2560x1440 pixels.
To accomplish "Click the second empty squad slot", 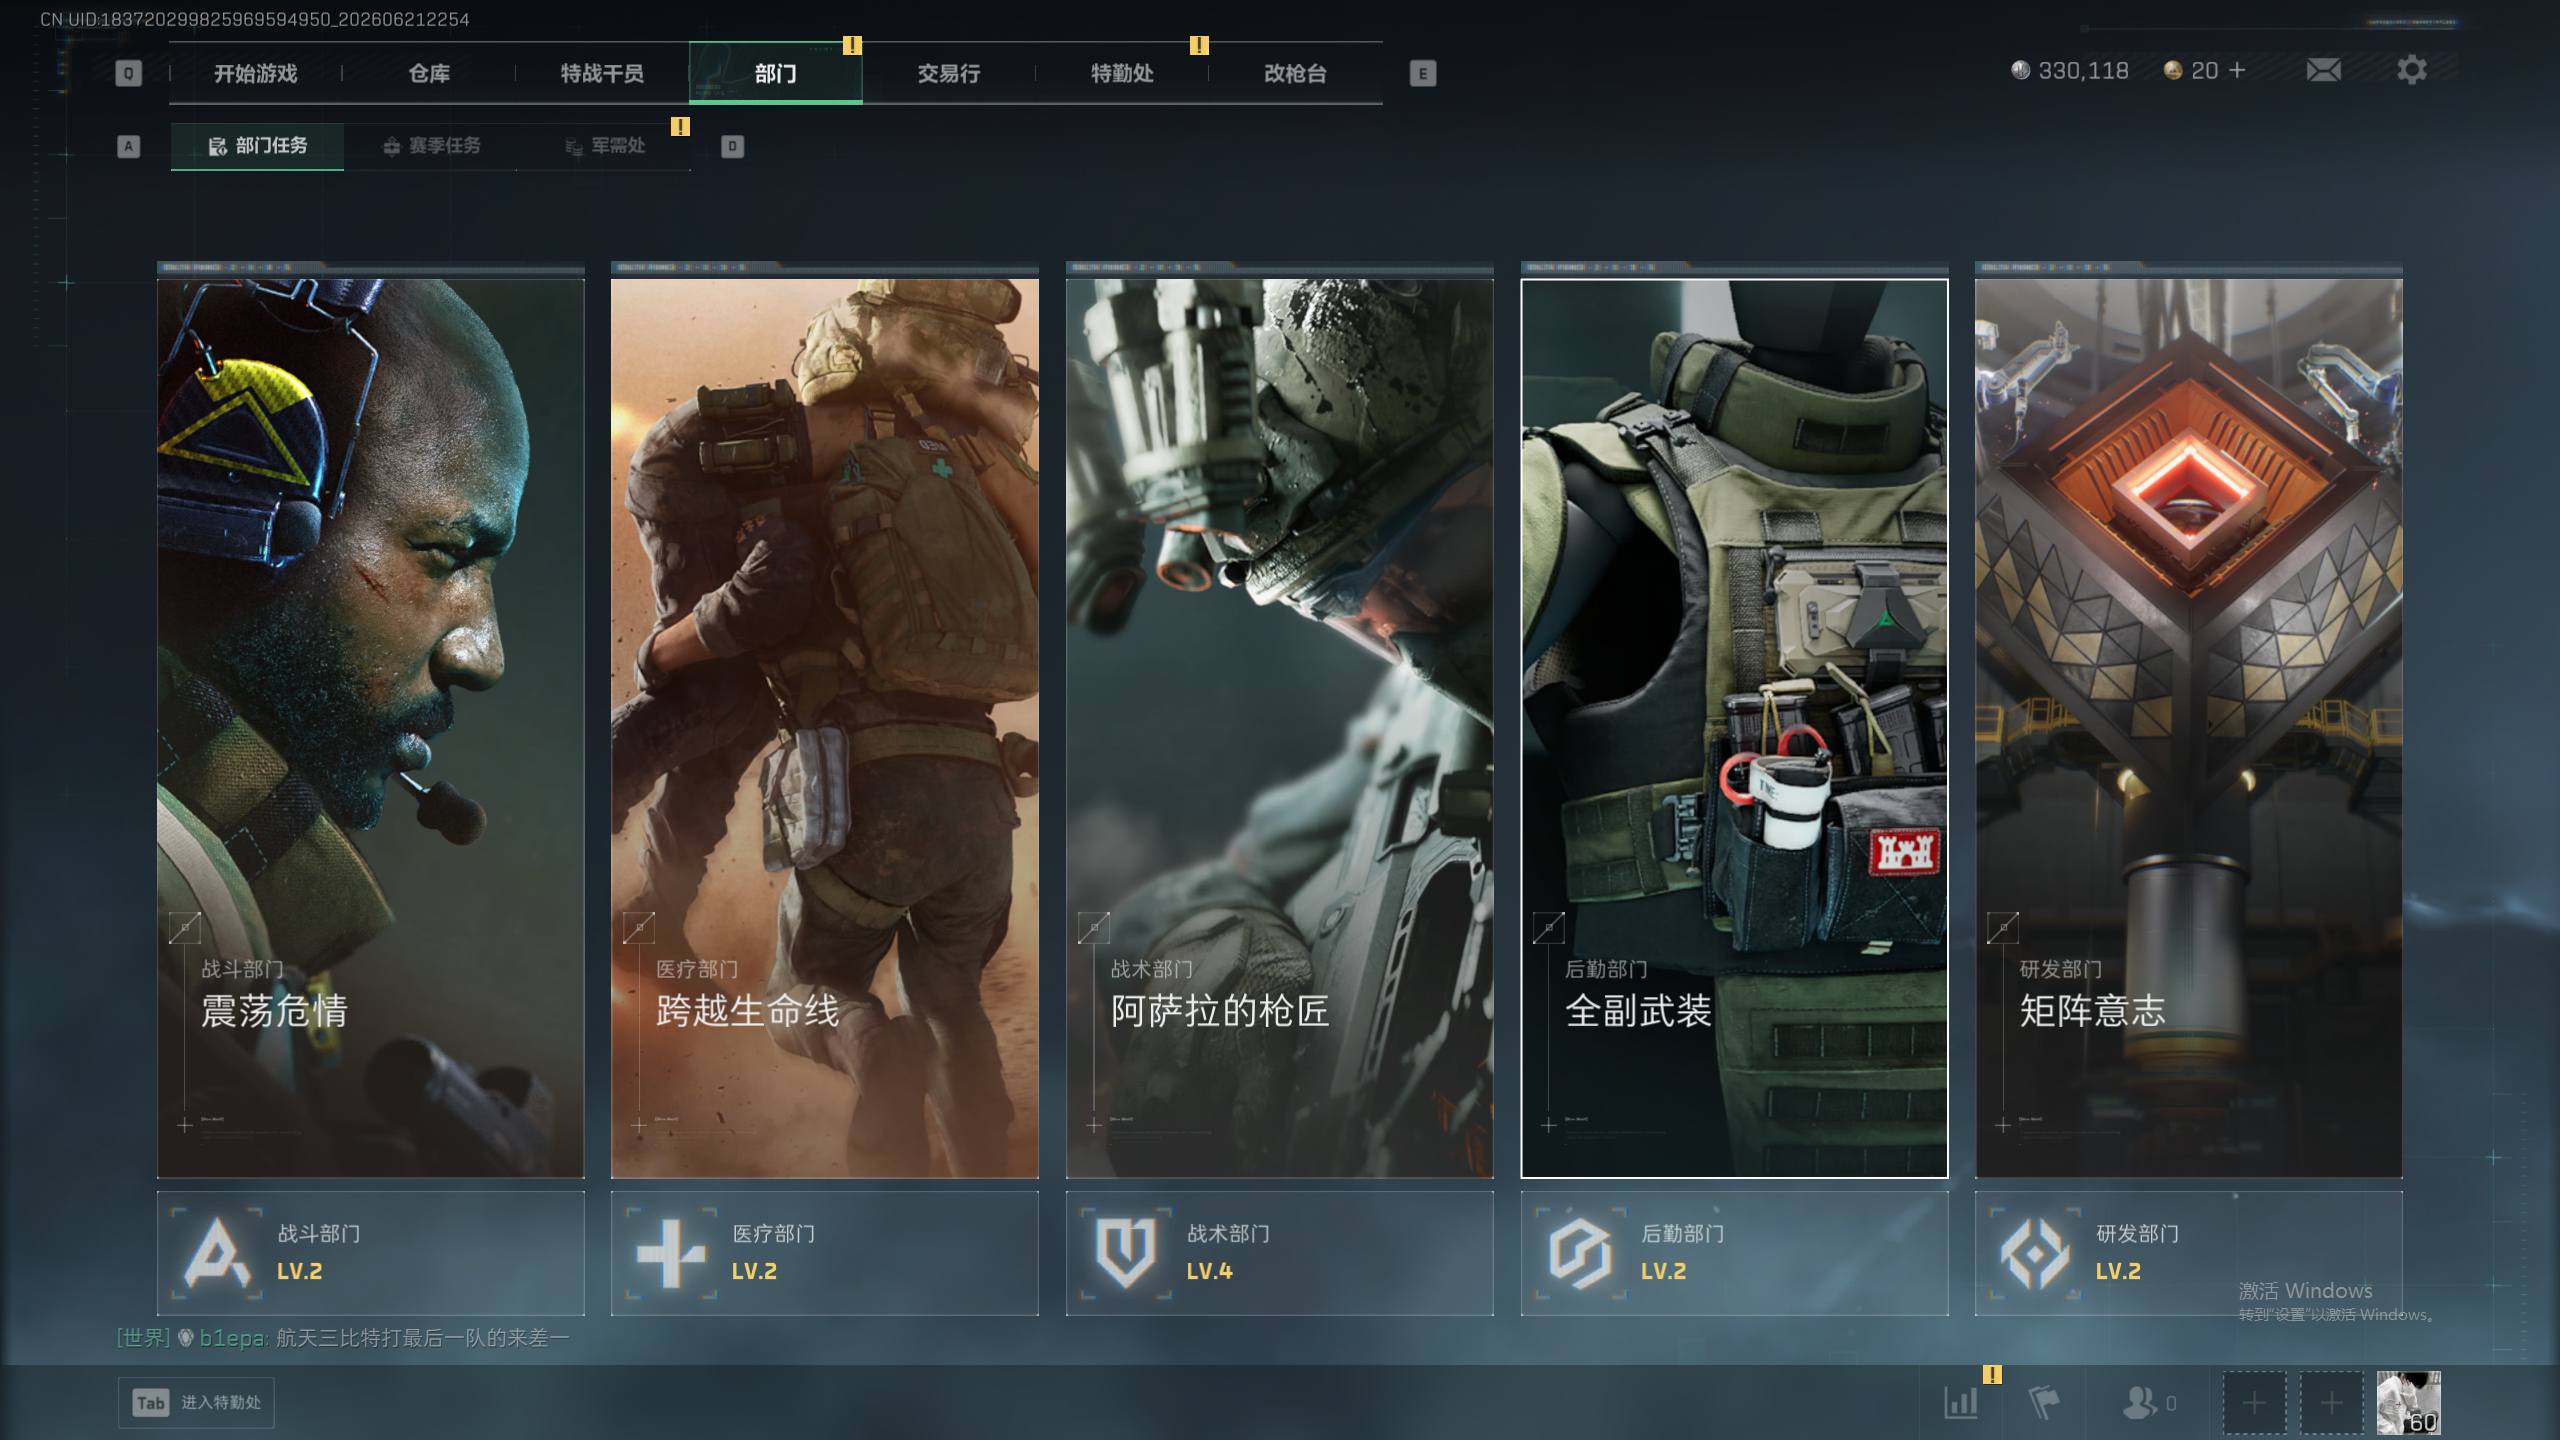I will (2331, 1403).
